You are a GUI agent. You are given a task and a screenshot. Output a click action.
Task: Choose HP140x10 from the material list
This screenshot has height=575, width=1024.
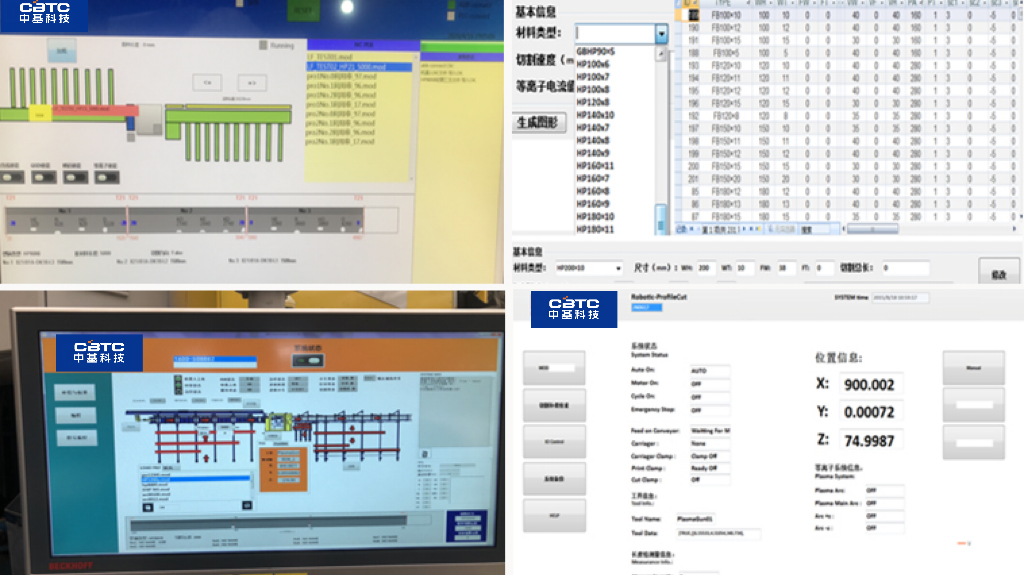[595, 115]
